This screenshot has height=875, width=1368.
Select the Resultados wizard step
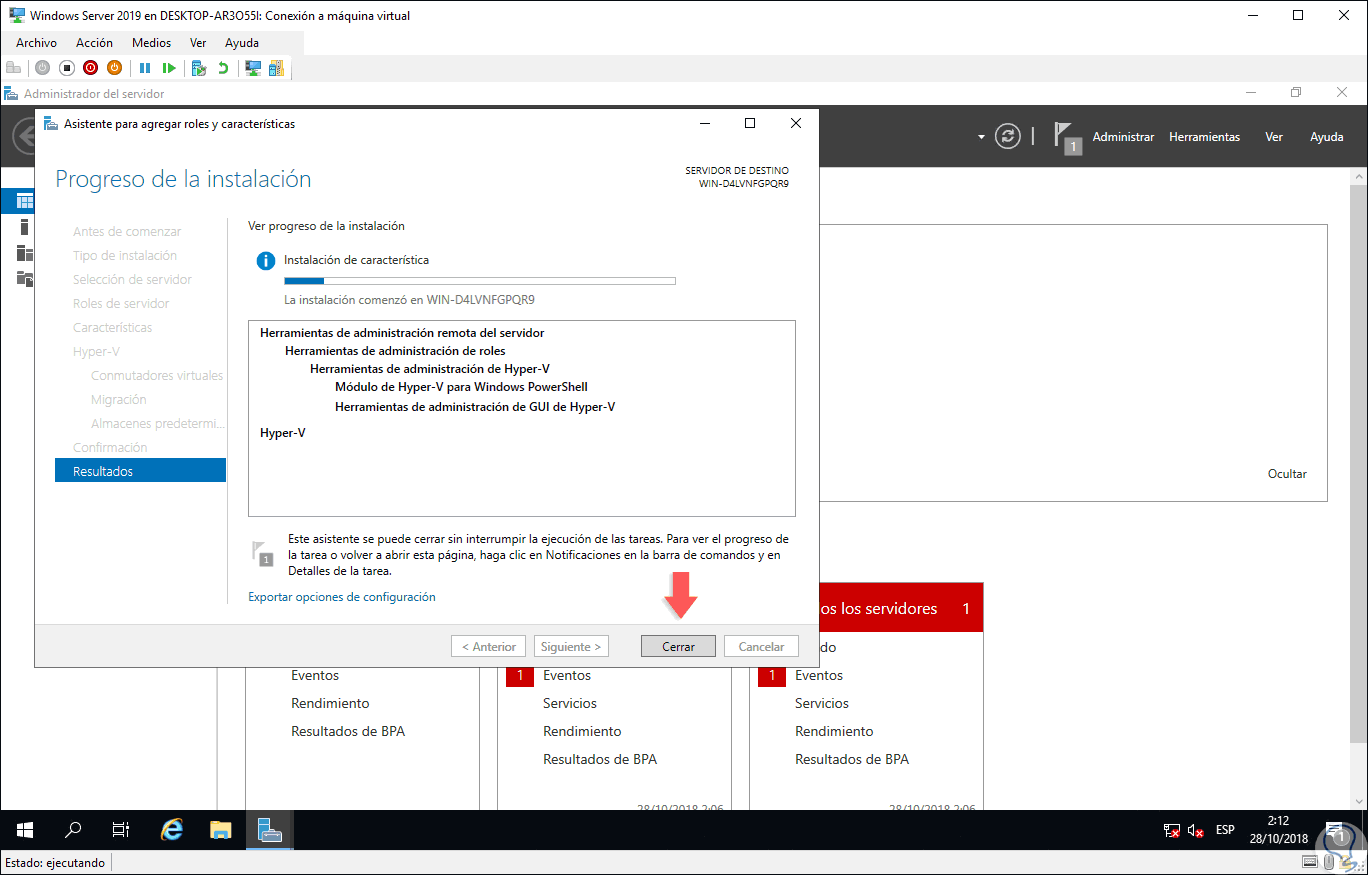(140, 471)
